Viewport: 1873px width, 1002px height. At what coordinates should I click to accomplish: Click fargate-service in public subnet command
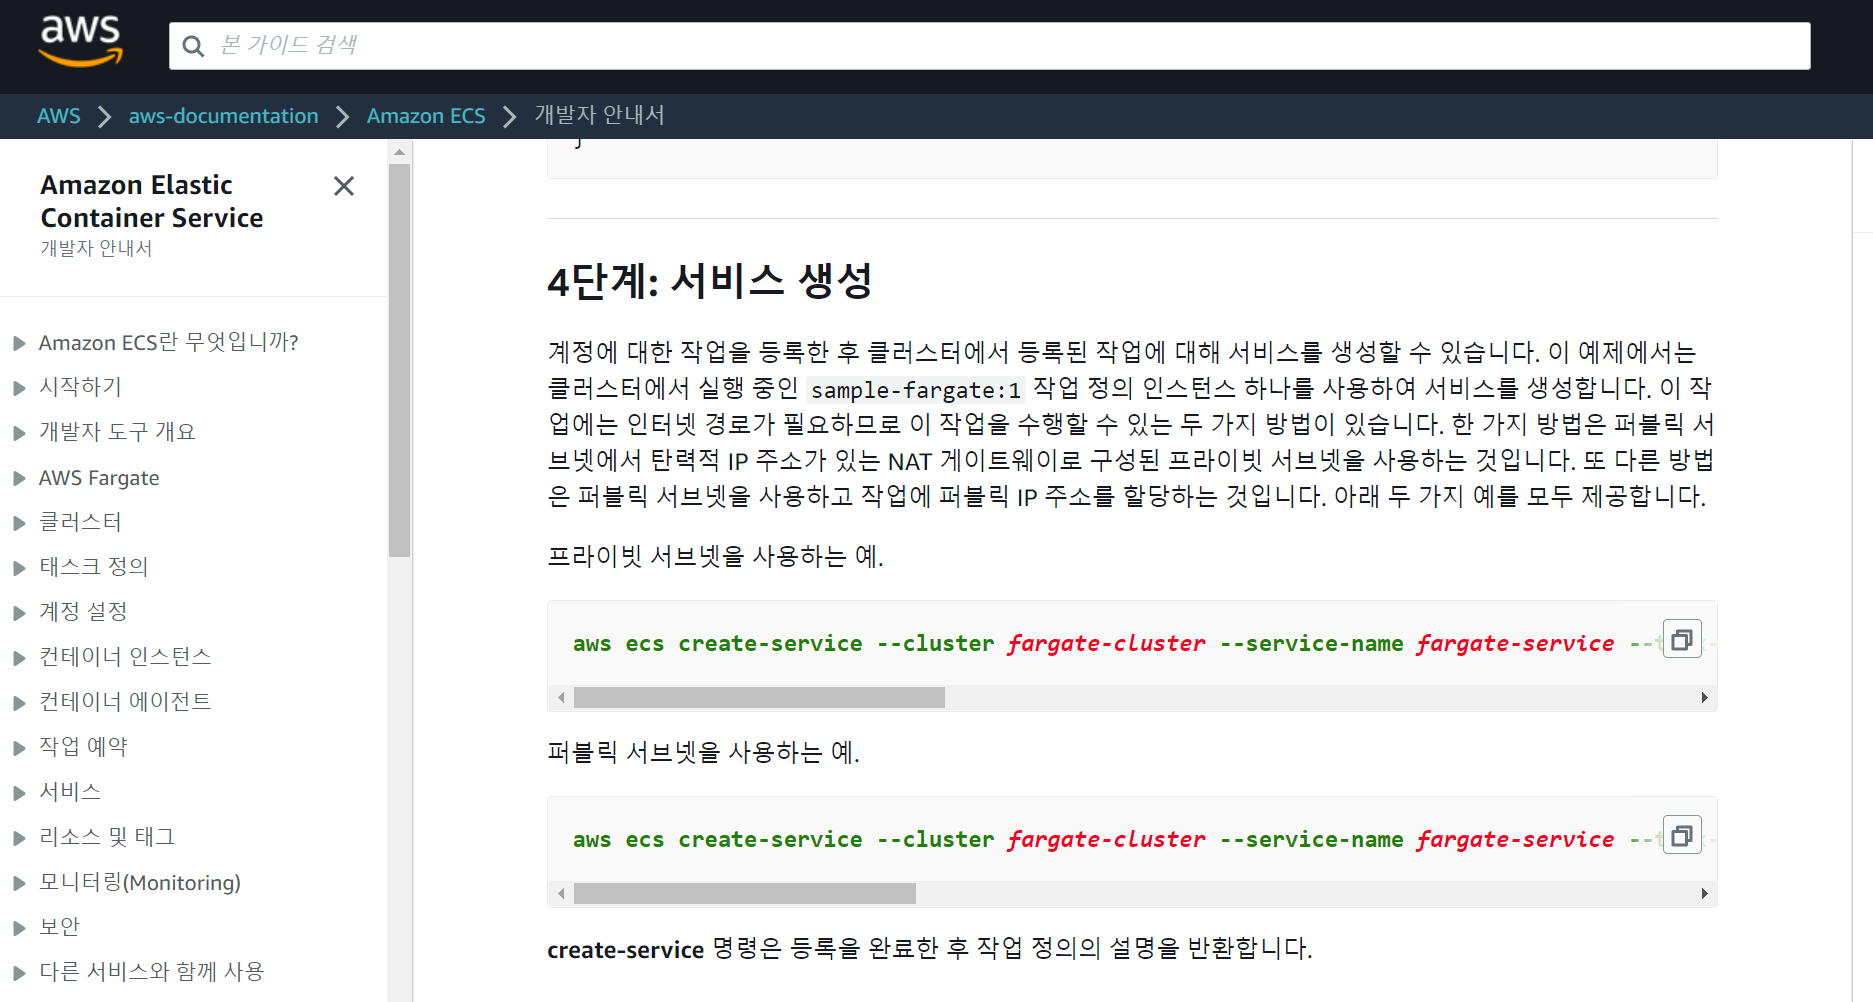click(x=1515, y=839)
